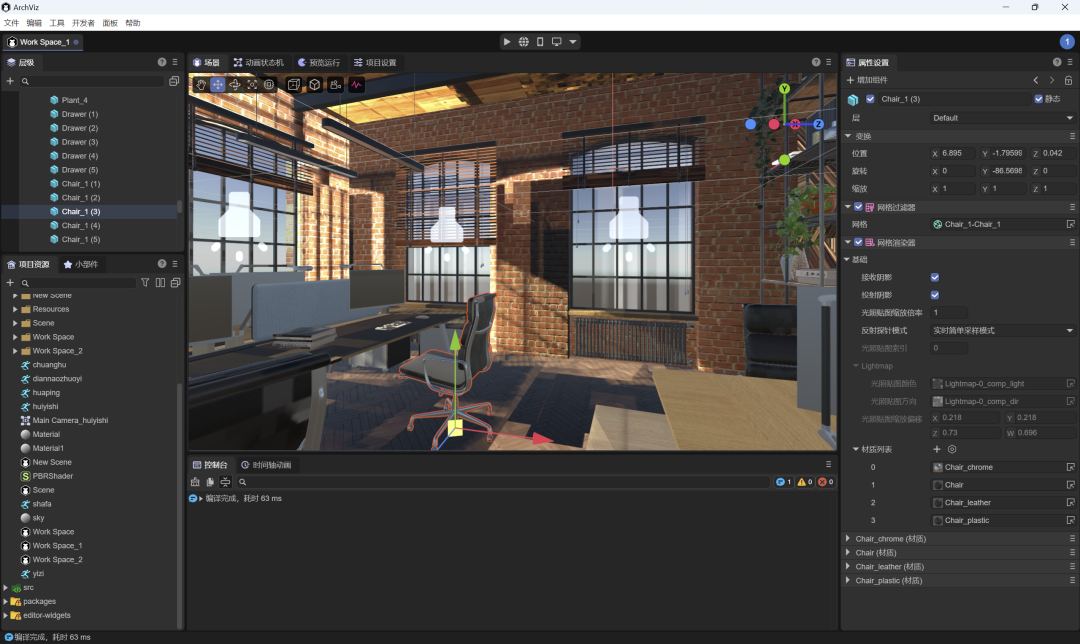1080x644 pixels.
Task: Toggle info message filter in console
Action: [x=784, y=482]
